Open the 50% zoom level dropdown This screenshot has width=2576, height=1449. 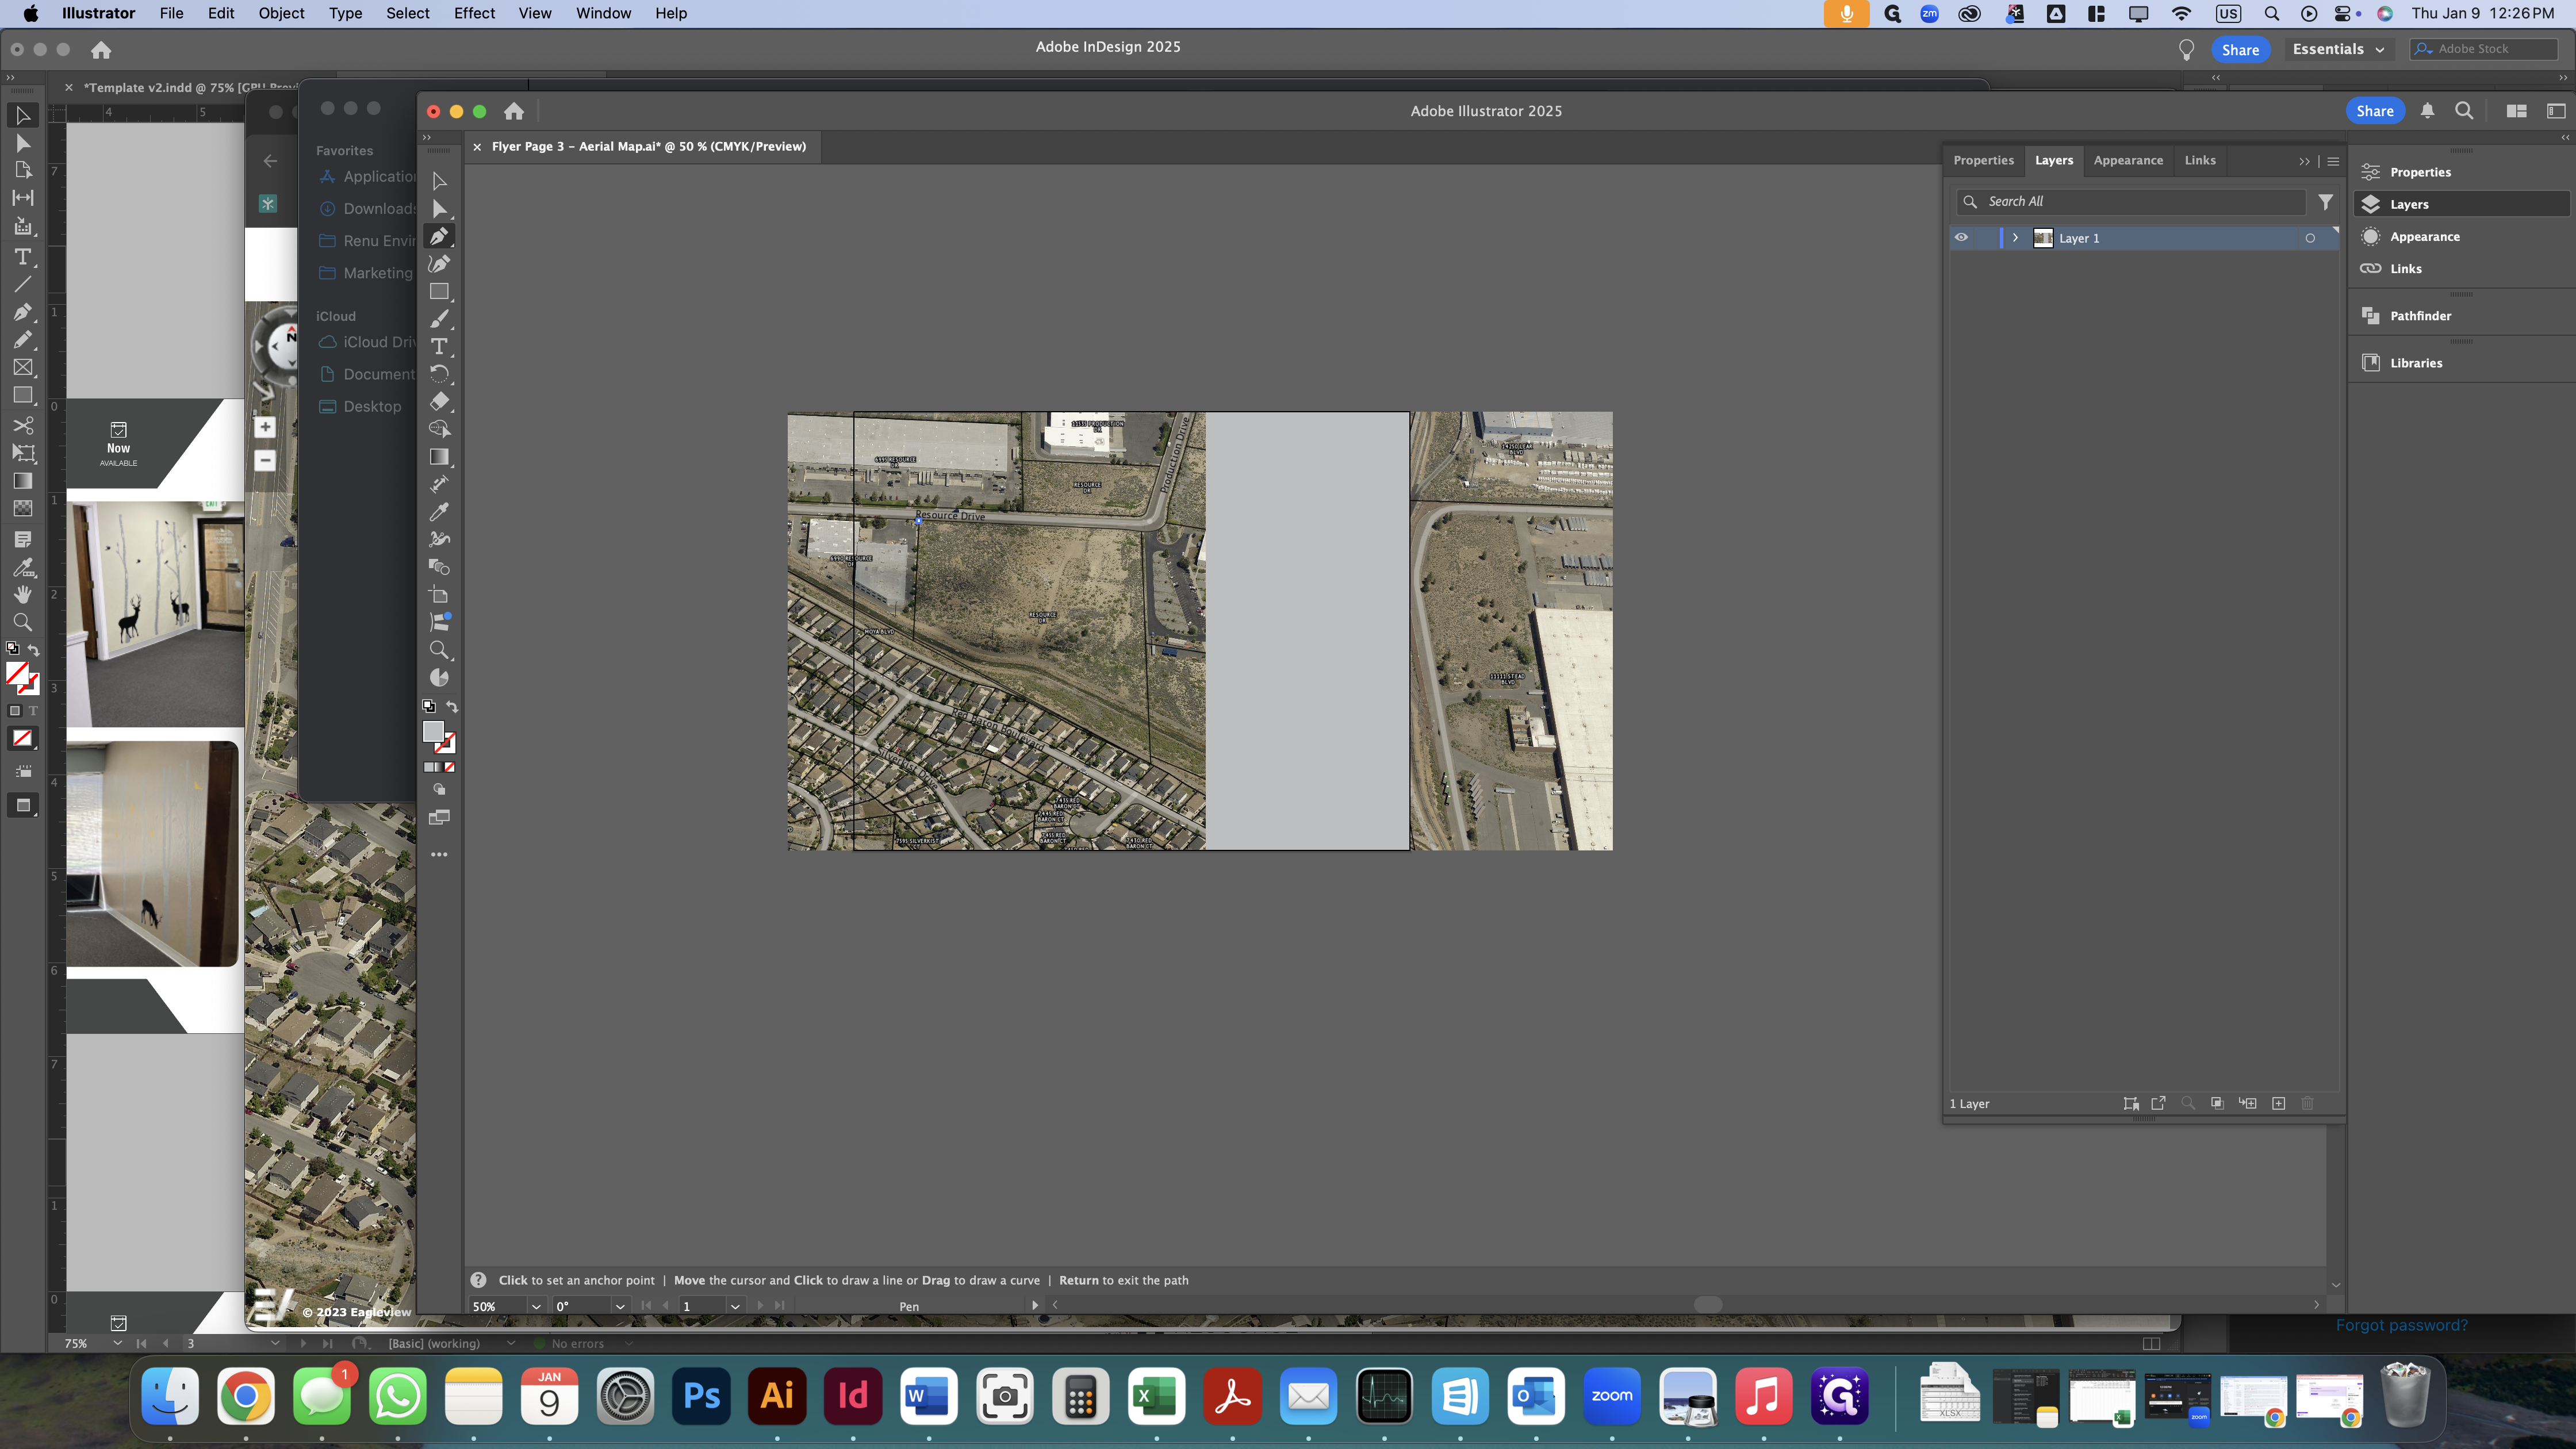pyautogui.click(x=536, y=1306)
